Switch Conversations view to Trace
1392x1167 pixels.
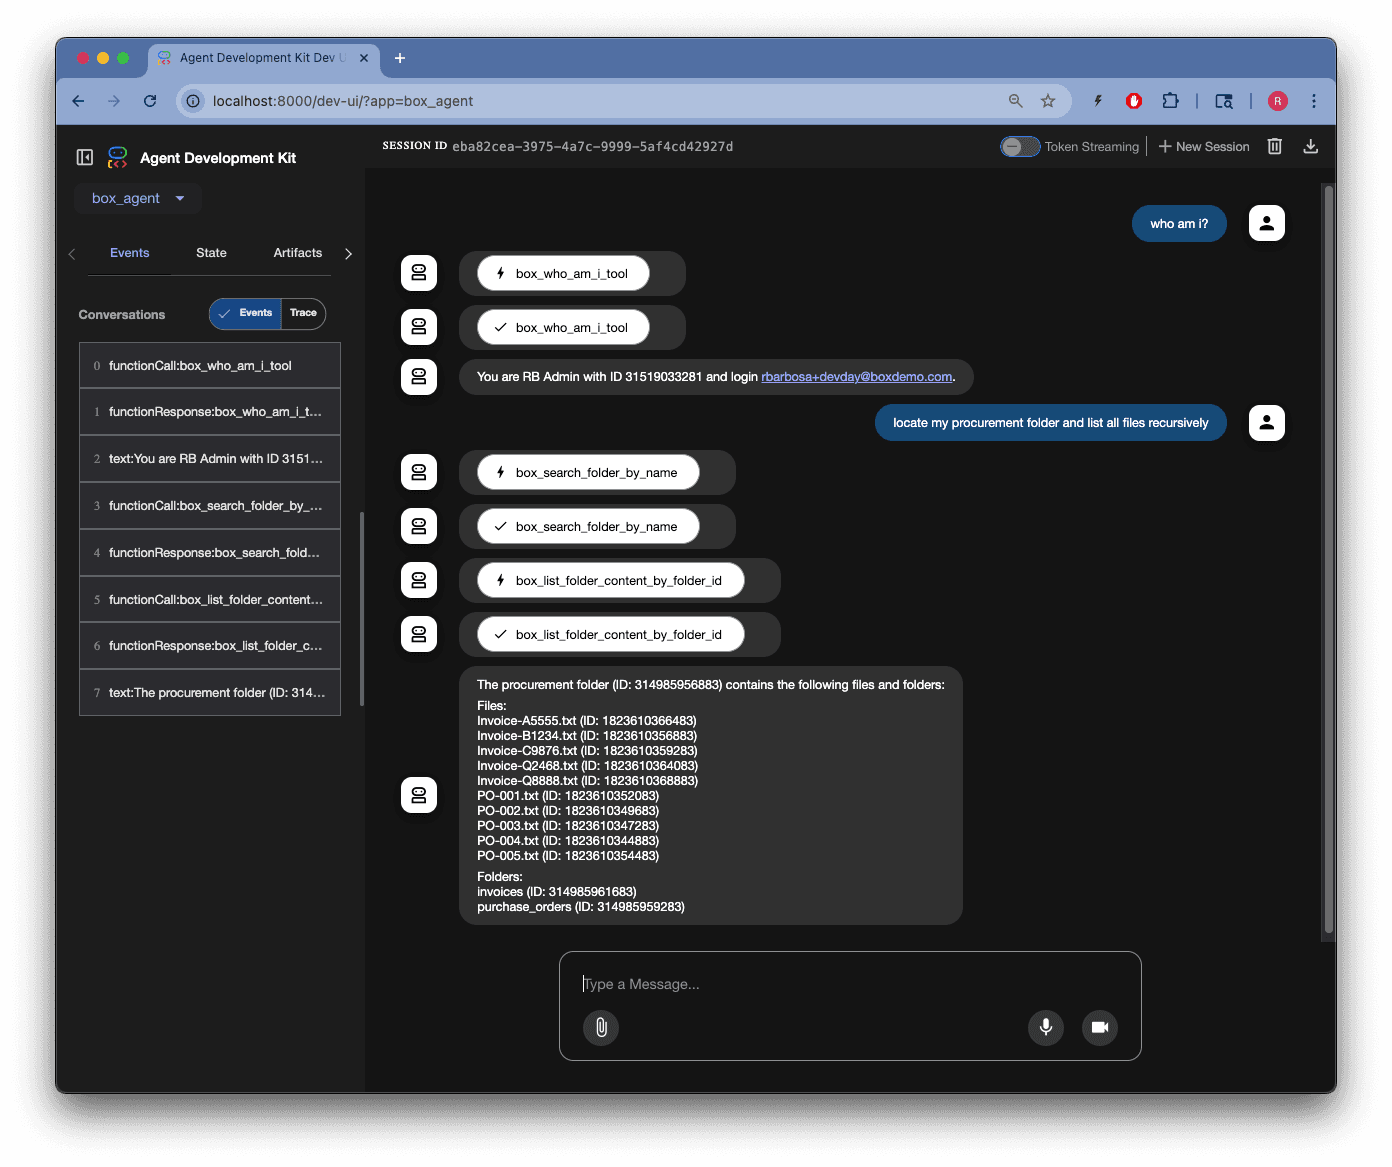tap(303, 313)
